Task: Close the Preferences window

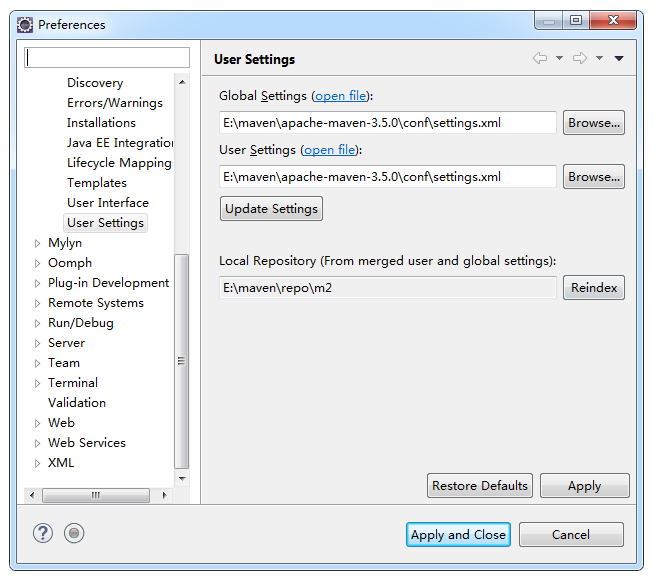Action: (613, 20)
